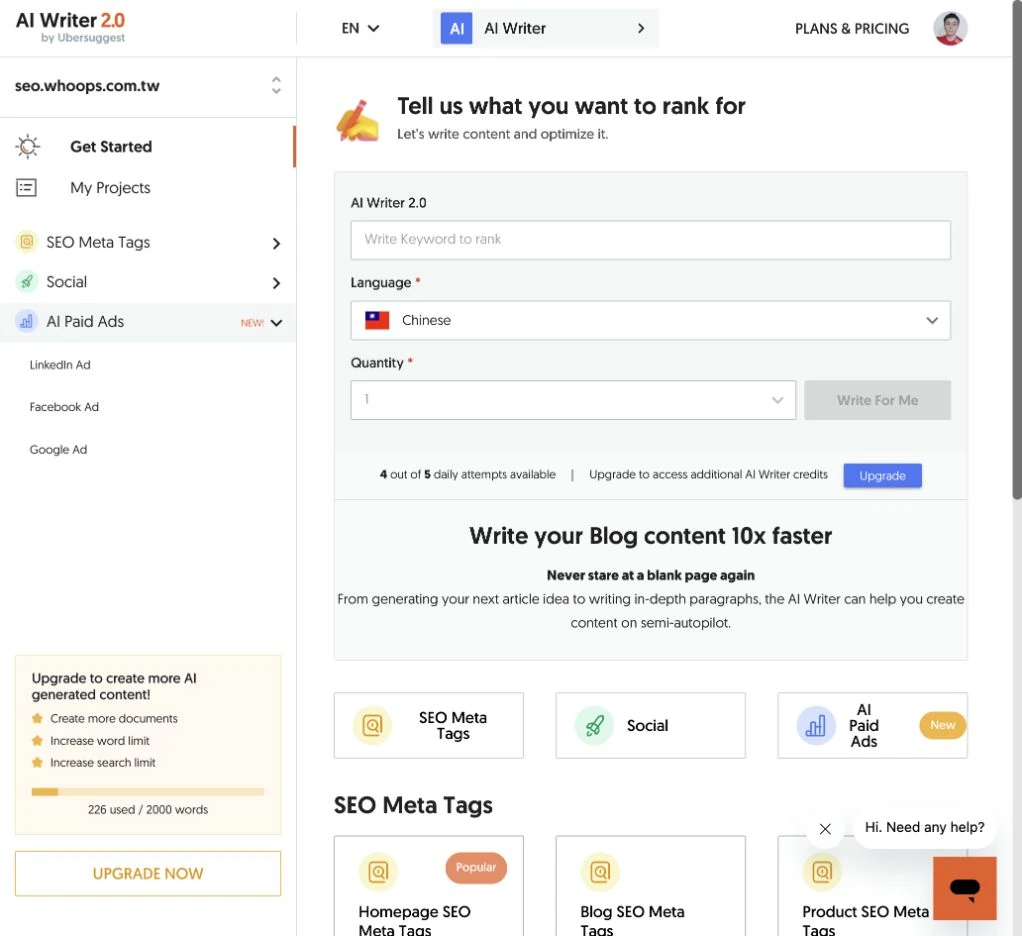Open the Social category card
1022x936 pixels.
click(650, 725)
